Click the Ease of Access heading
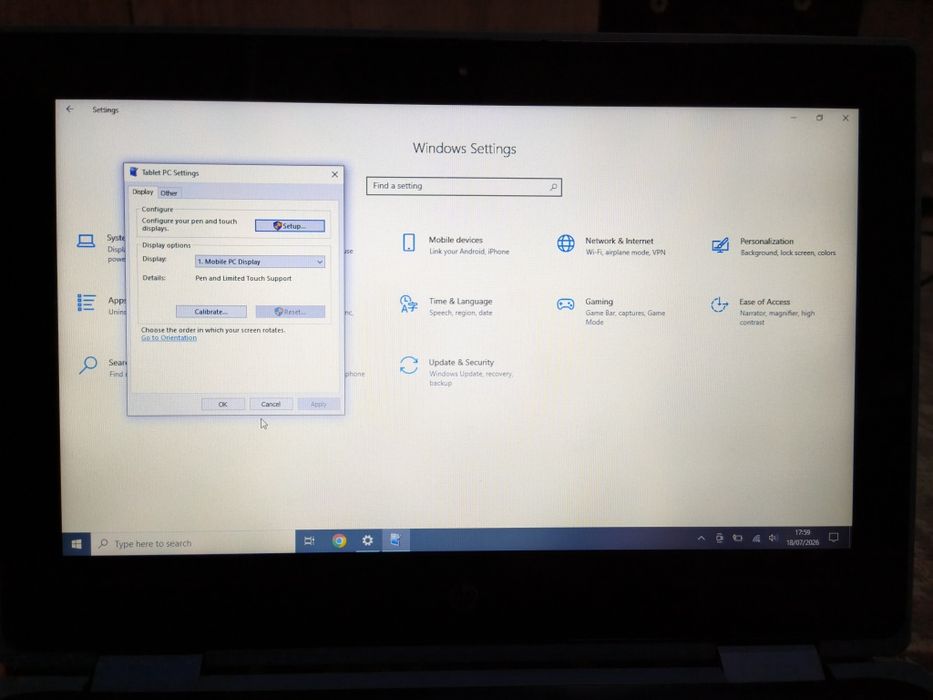 click(x=765, y=302)
